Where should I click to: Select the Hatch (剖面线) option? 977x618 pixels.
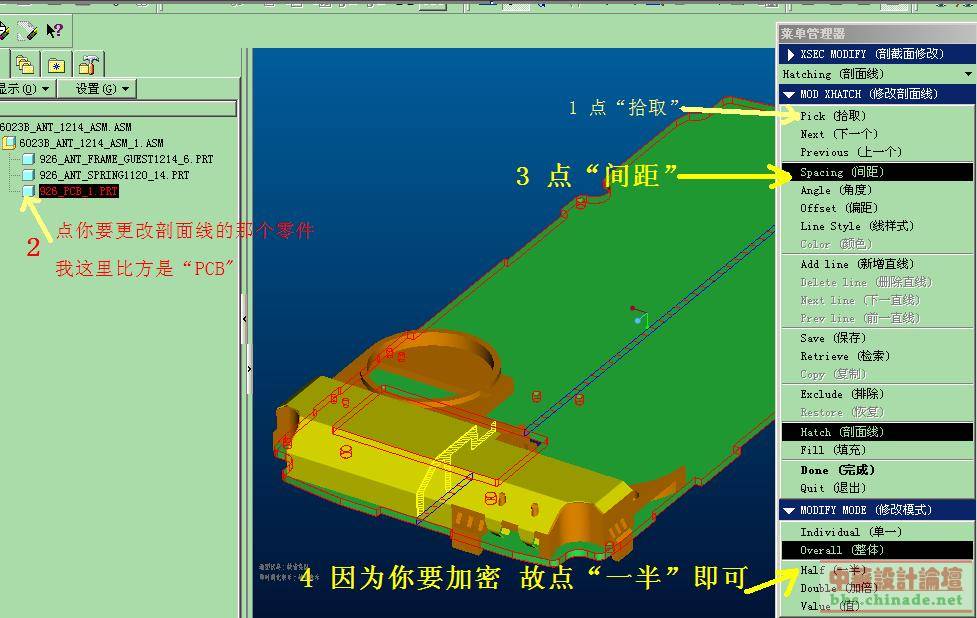tap(877, 432)
